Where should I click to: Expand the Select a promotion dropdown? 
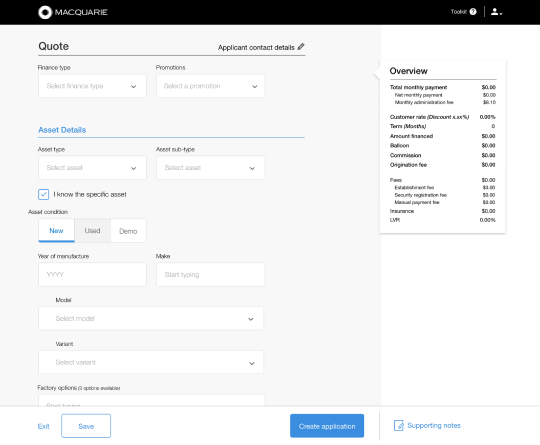[x=210, y=86]
